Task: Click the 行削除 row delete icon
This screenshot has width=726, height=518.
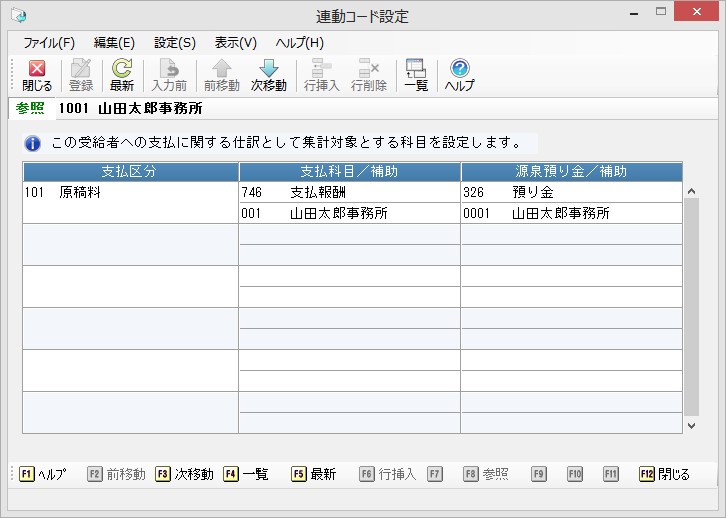Action: tap(369, 69)
